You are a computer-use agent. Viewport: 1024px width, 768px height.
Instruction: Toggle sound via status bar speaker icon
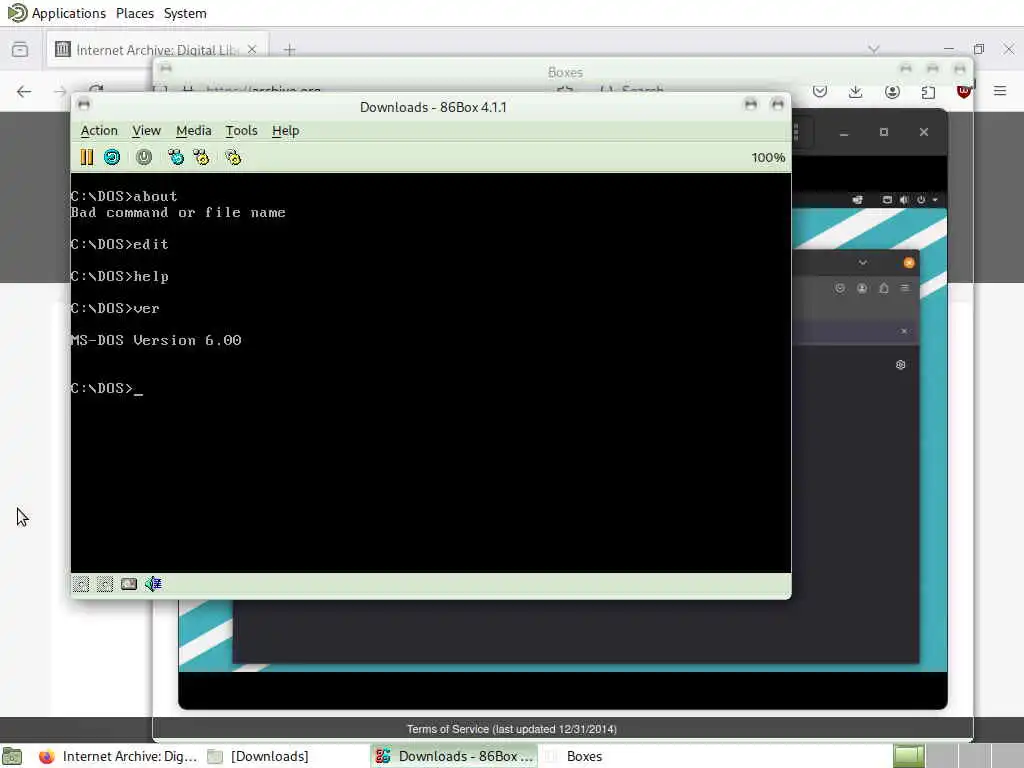153,584
